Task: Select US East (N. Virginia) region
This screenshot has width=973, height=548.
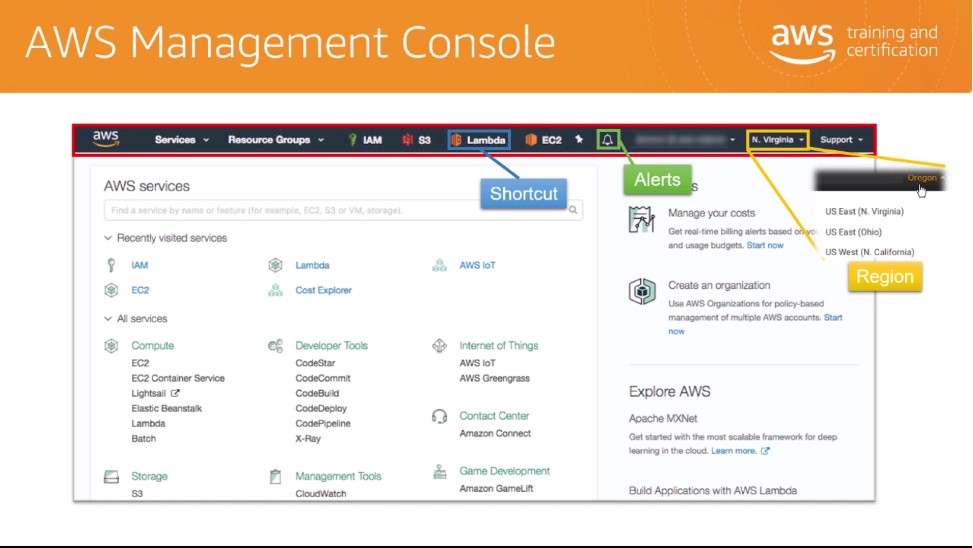Action: 864,212
